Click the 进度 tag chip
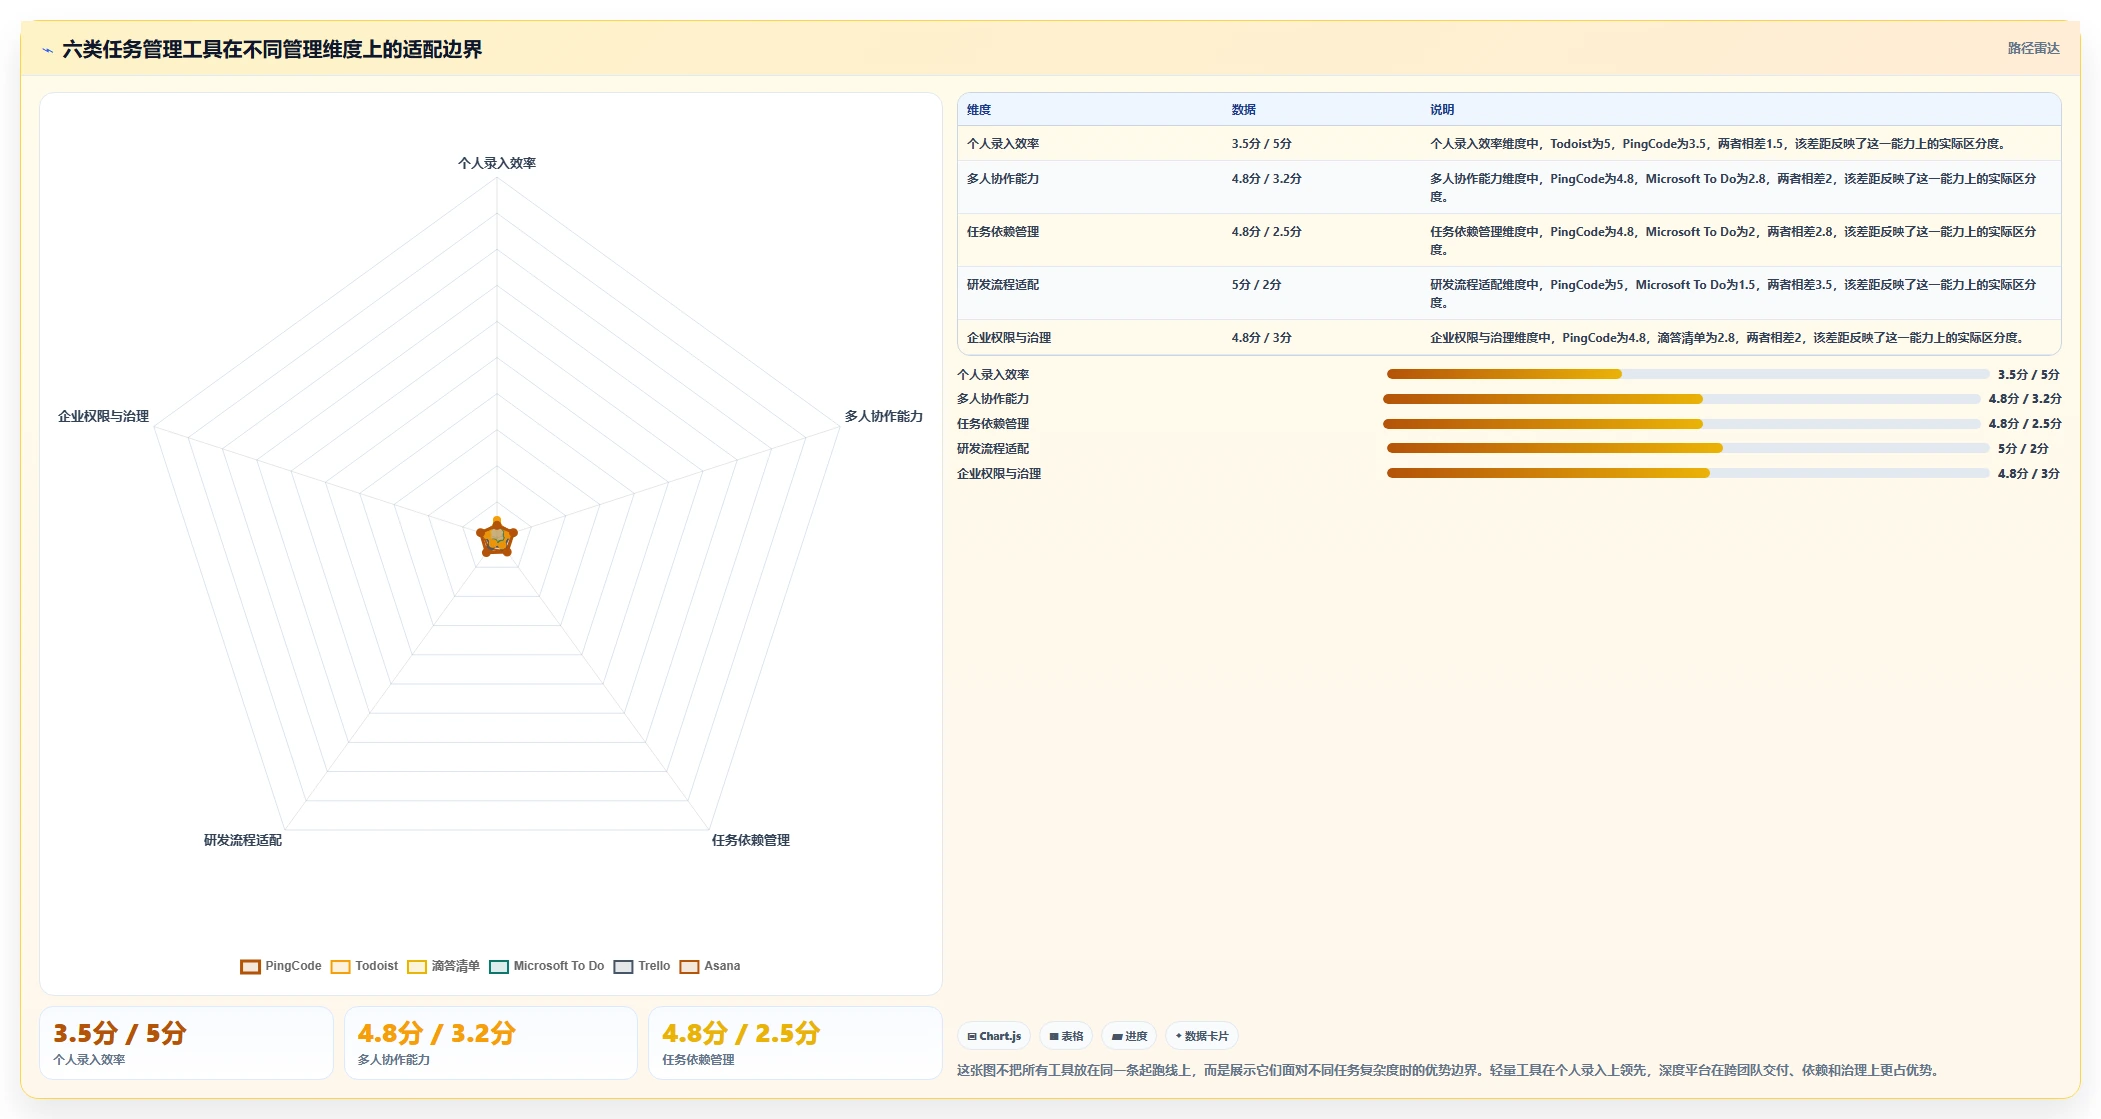 click(x=1130, y=1036)
